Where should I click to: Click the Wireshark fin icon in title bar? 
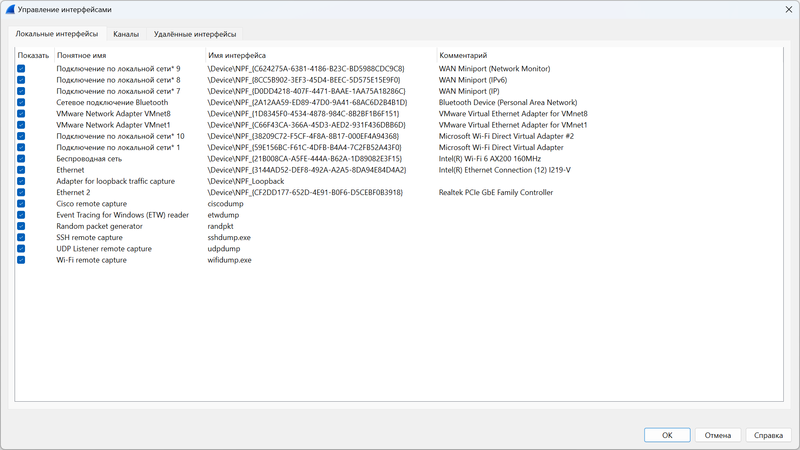coord(10,10)
